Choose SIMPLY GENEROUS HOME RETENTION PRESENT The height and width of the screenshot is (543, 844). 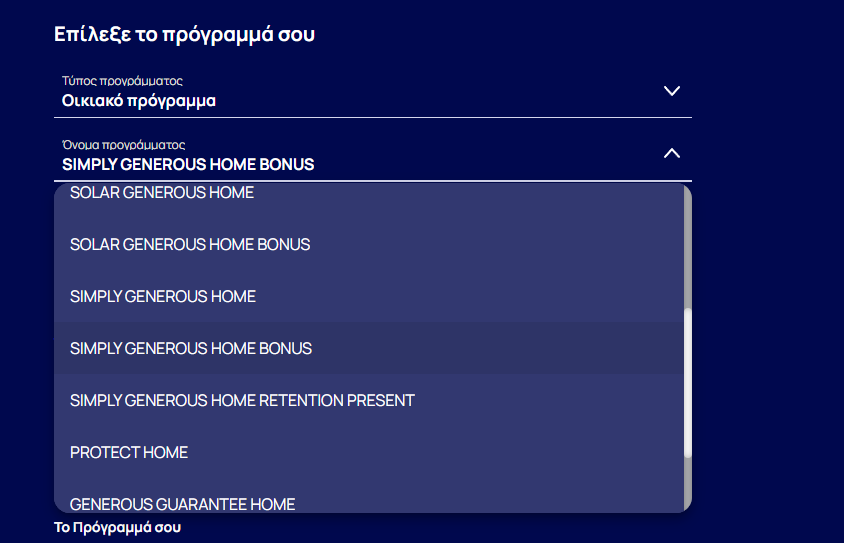(x=242, y=401)
